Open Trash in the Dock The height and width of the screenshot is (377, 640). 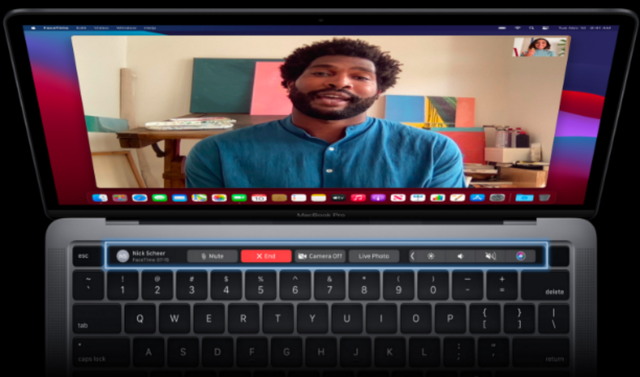[544, 198]
